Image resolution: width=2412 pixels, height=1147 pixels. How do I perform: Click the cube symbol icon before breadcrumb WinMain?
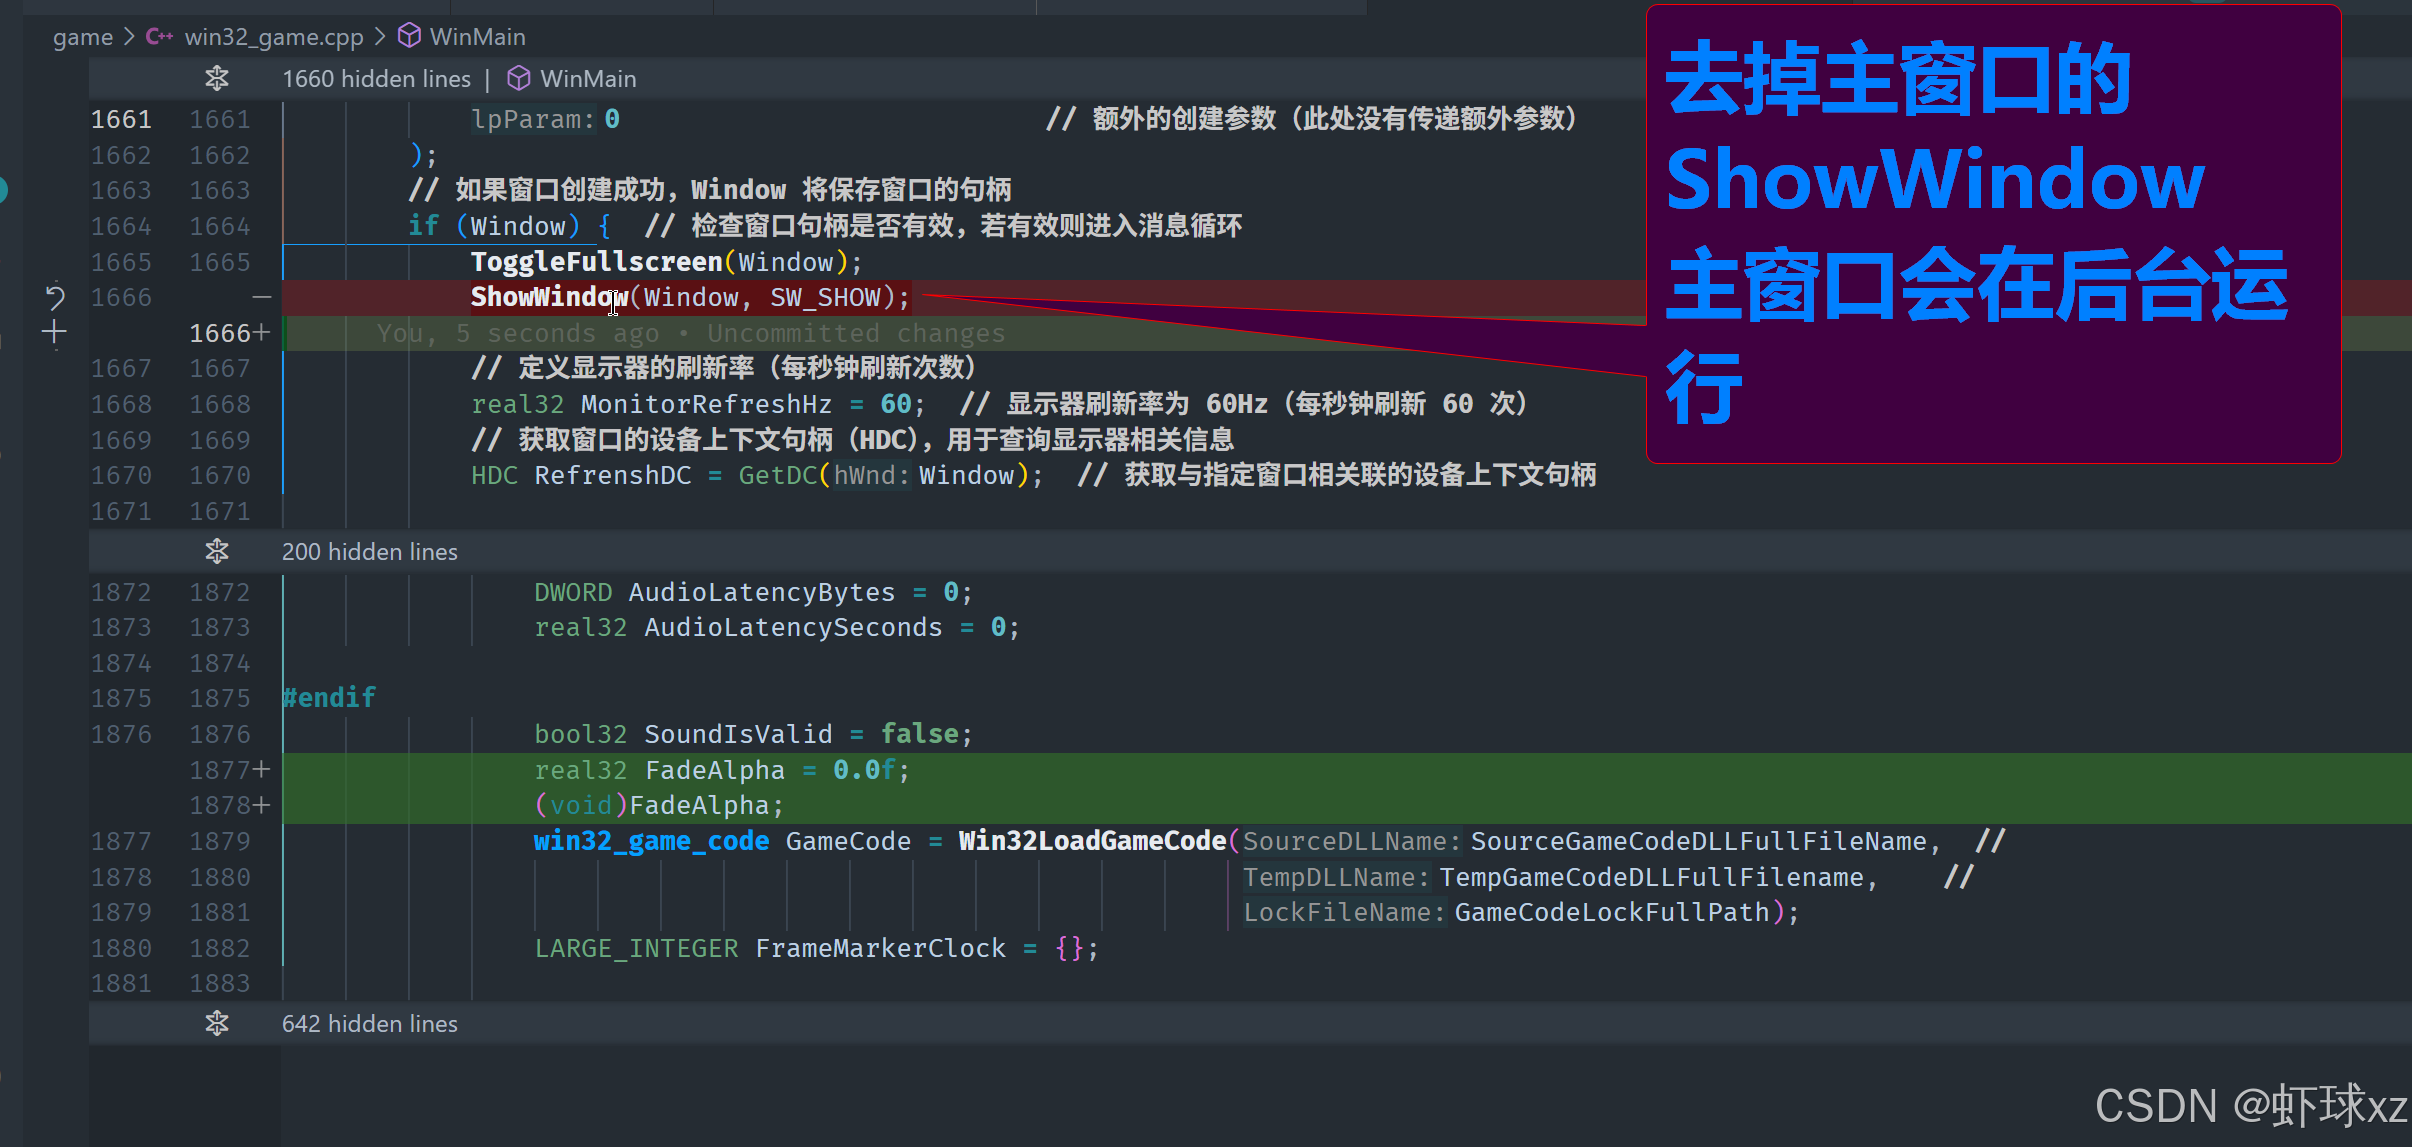[409, 37]
